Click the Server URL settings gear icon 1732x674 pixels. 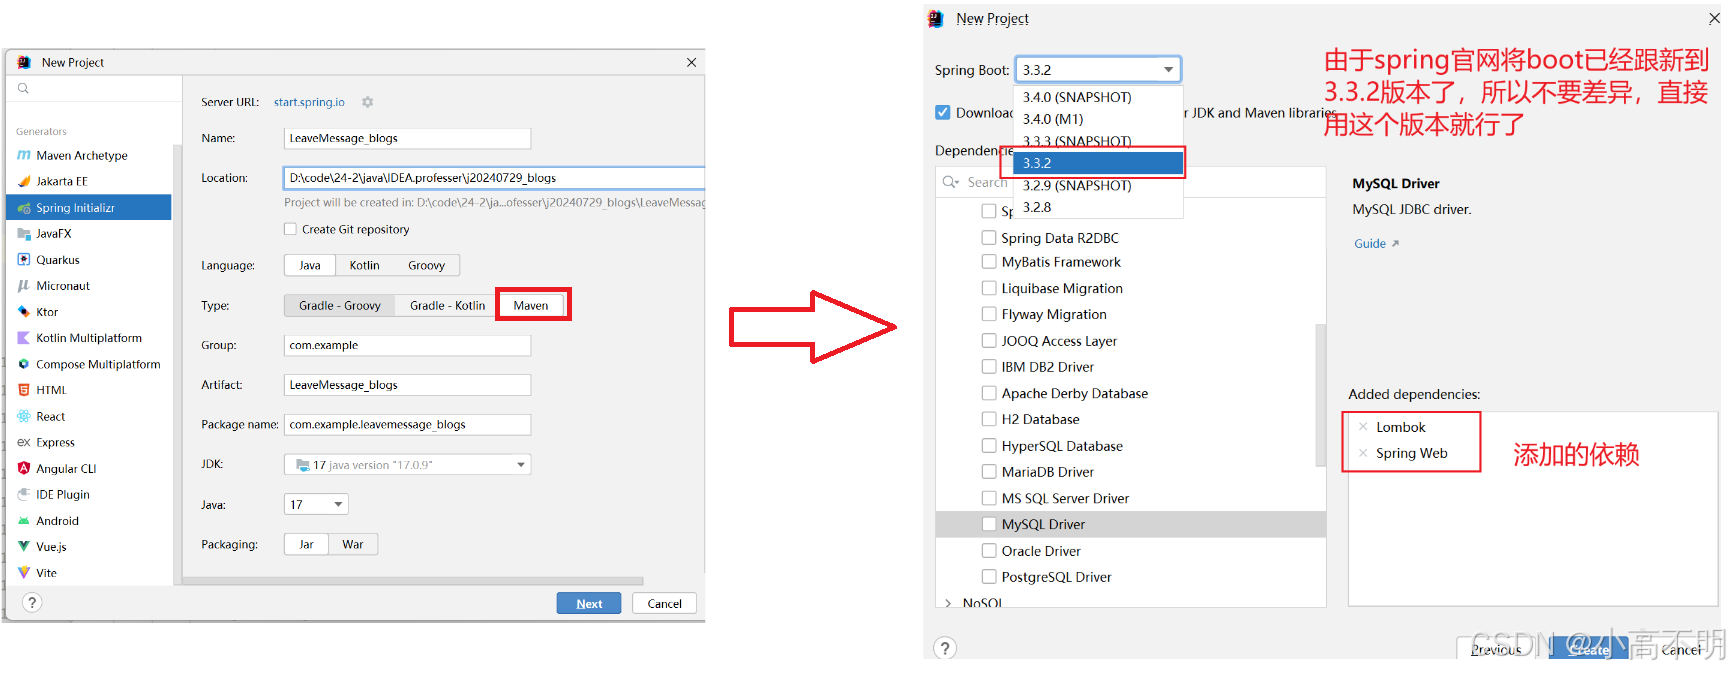(x=367, y=102)
